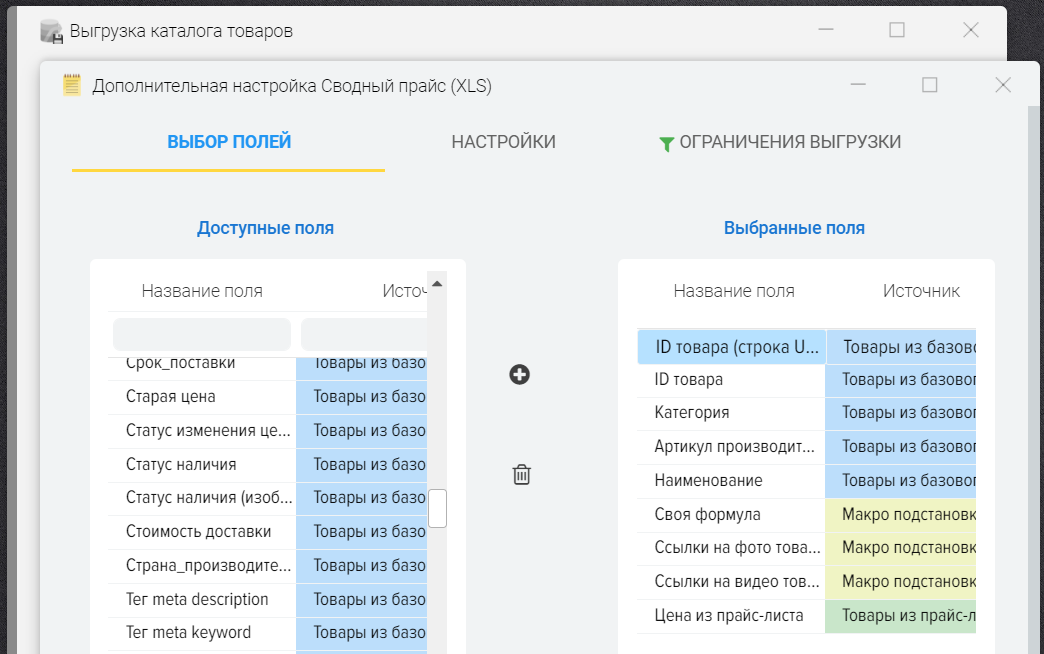
Task: Maximize the Сводный прайс settings dialog
Action: tap(929, 85)
